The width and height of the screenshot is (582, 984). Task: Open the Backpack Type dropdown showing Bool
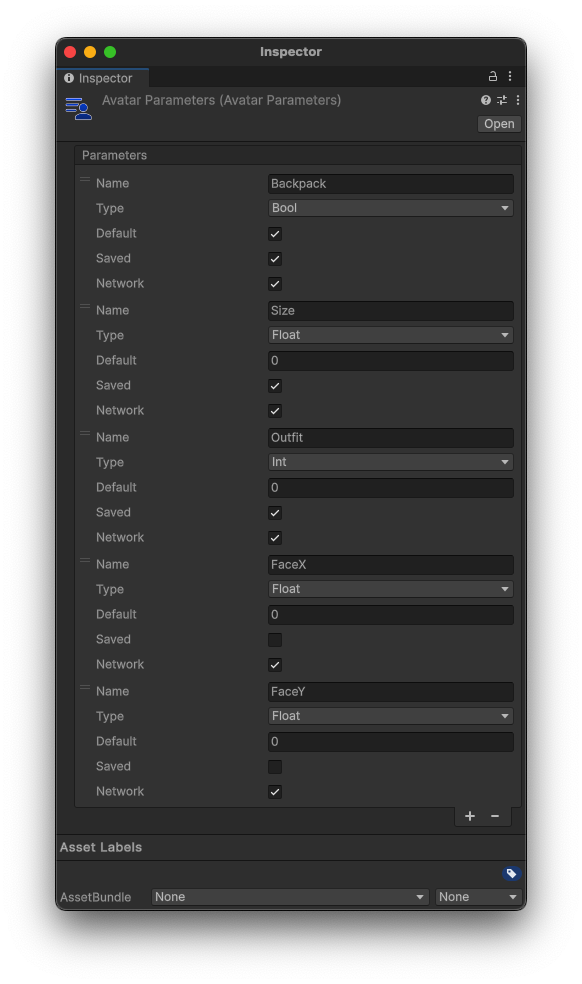click(x=391, y=208)
